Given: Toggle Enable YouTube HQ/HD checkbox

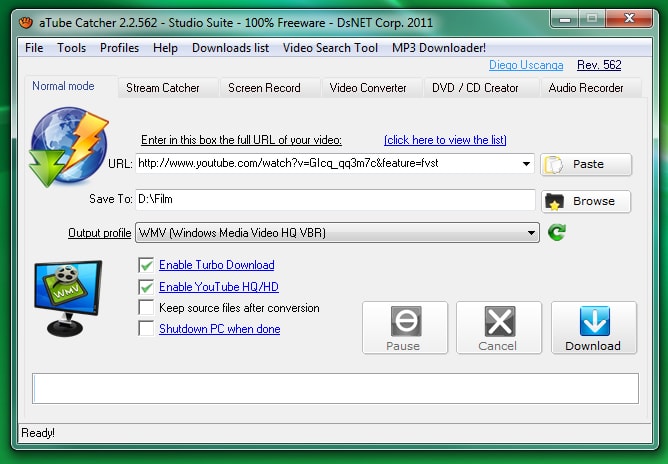Looking at the screenshot, I should [146, 287].
